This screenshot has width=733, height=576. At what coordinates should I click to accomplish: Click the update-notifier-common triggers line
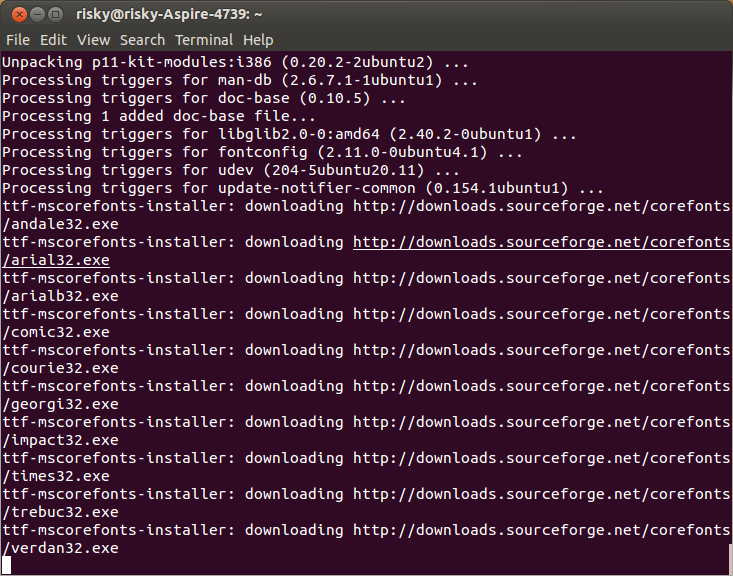coord(302,188)
